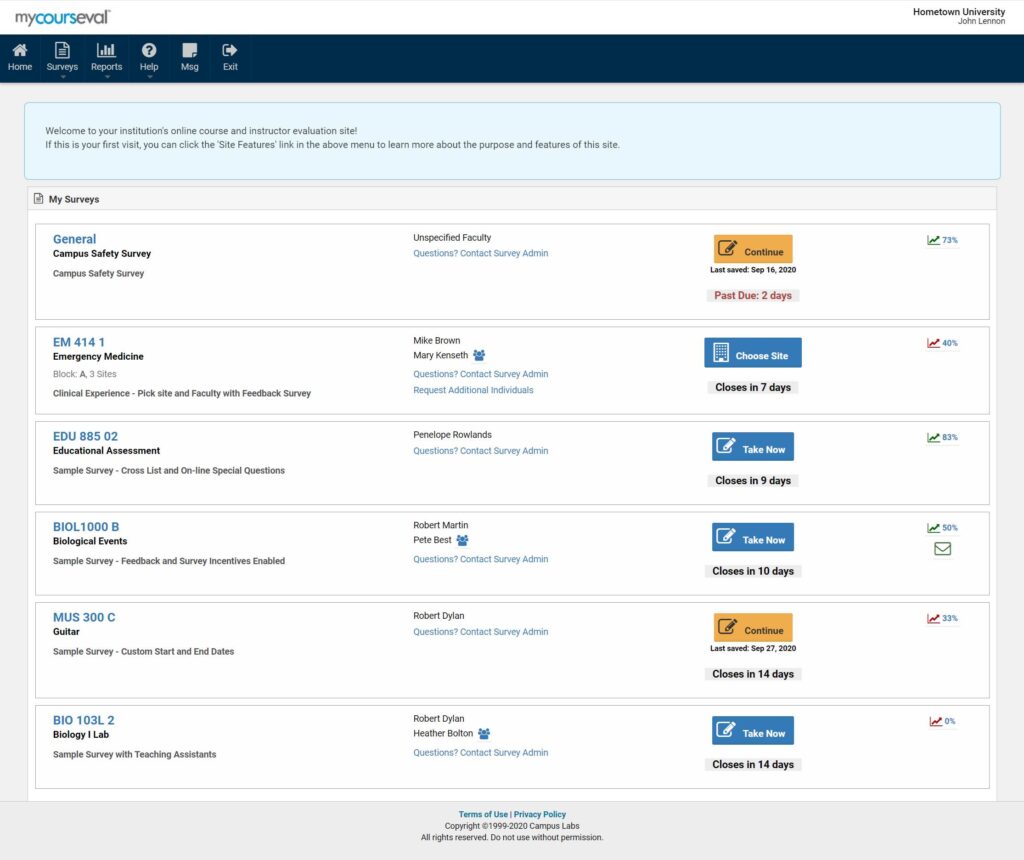
Task: Open Terms of Use link
Action: (483, 814)
